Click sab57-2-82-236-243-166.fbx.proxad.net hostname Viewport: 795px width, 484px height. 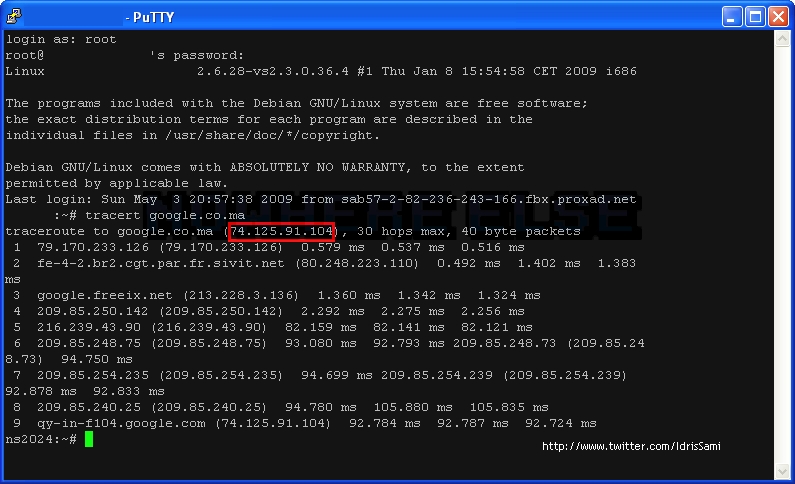pos(488,199)
